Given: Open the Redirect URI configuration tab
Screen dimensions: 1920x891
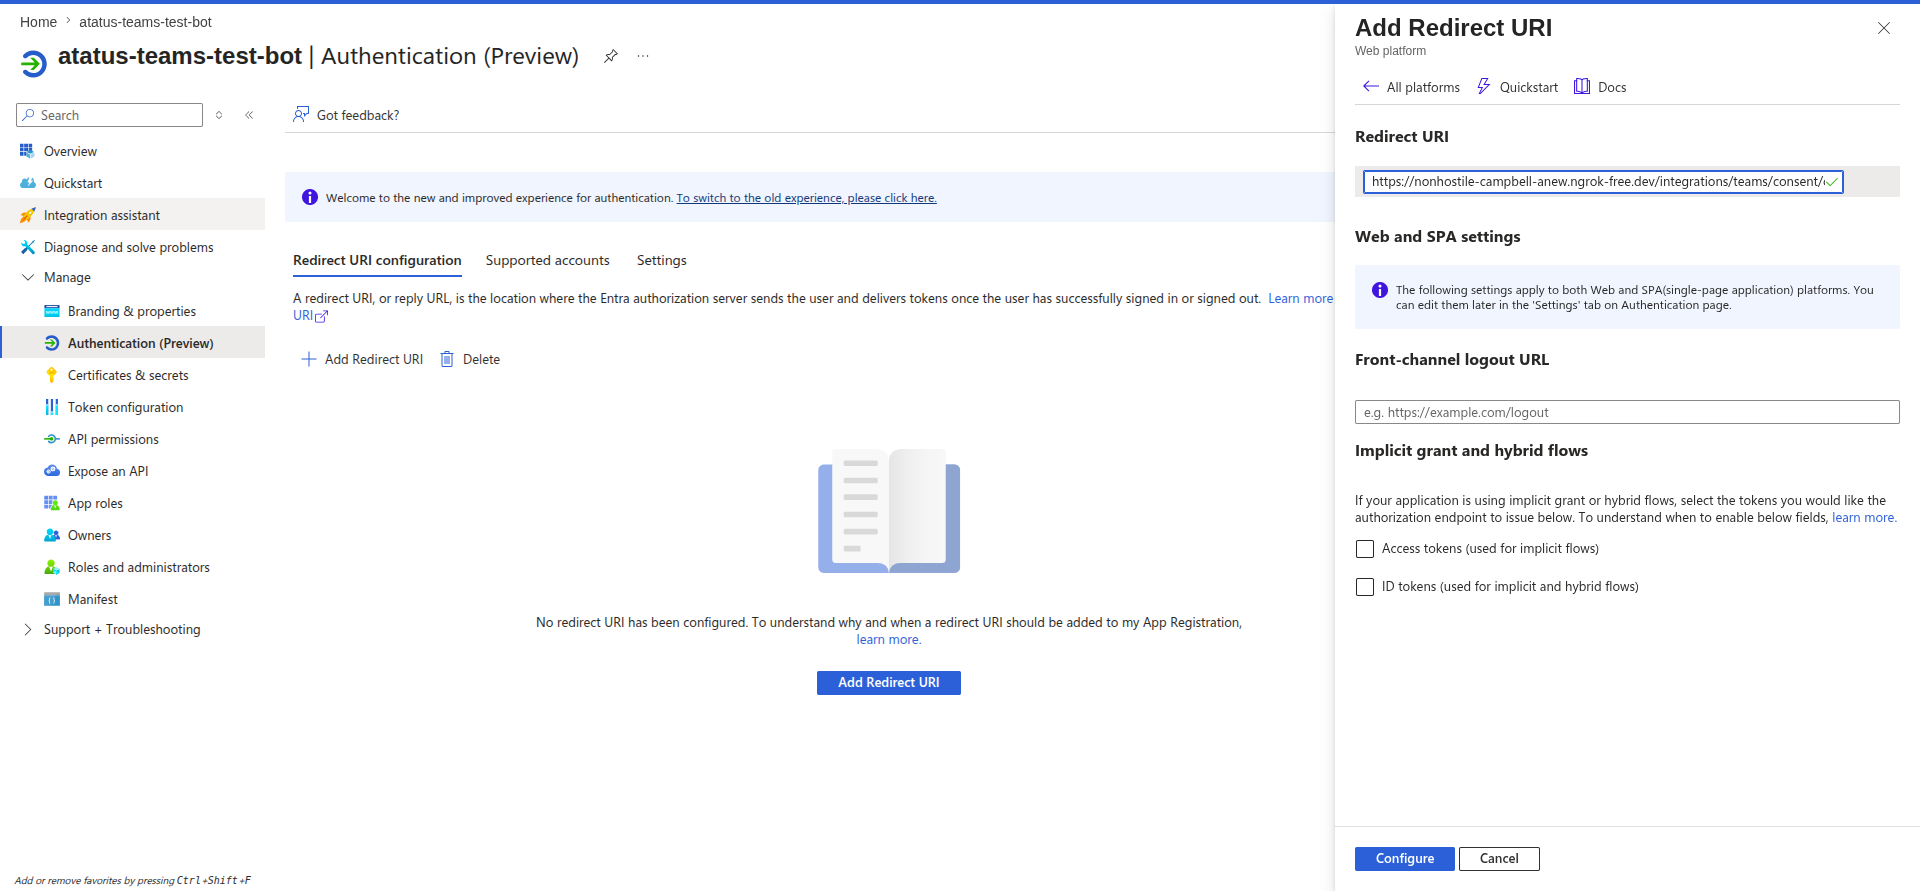Looking at the screenshot, I should point(377,260).
